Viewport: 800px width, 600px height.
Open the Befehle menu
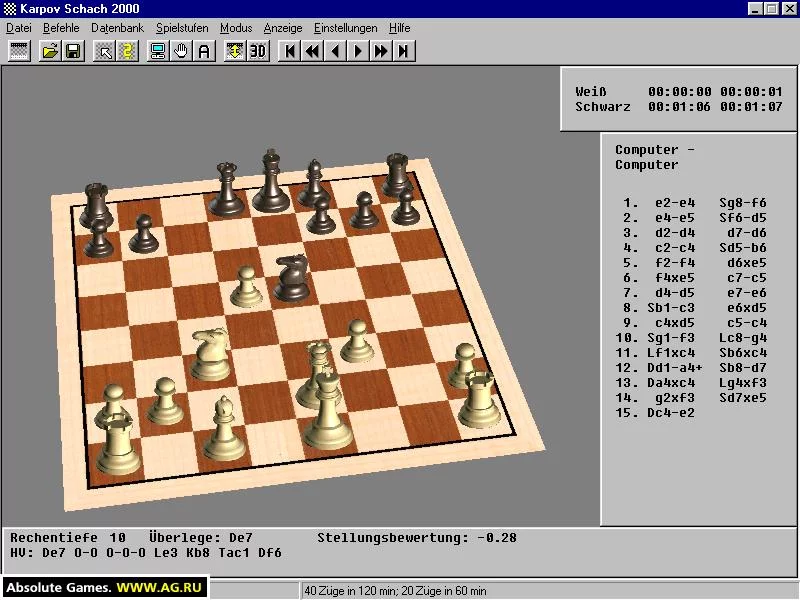[61, 28]
